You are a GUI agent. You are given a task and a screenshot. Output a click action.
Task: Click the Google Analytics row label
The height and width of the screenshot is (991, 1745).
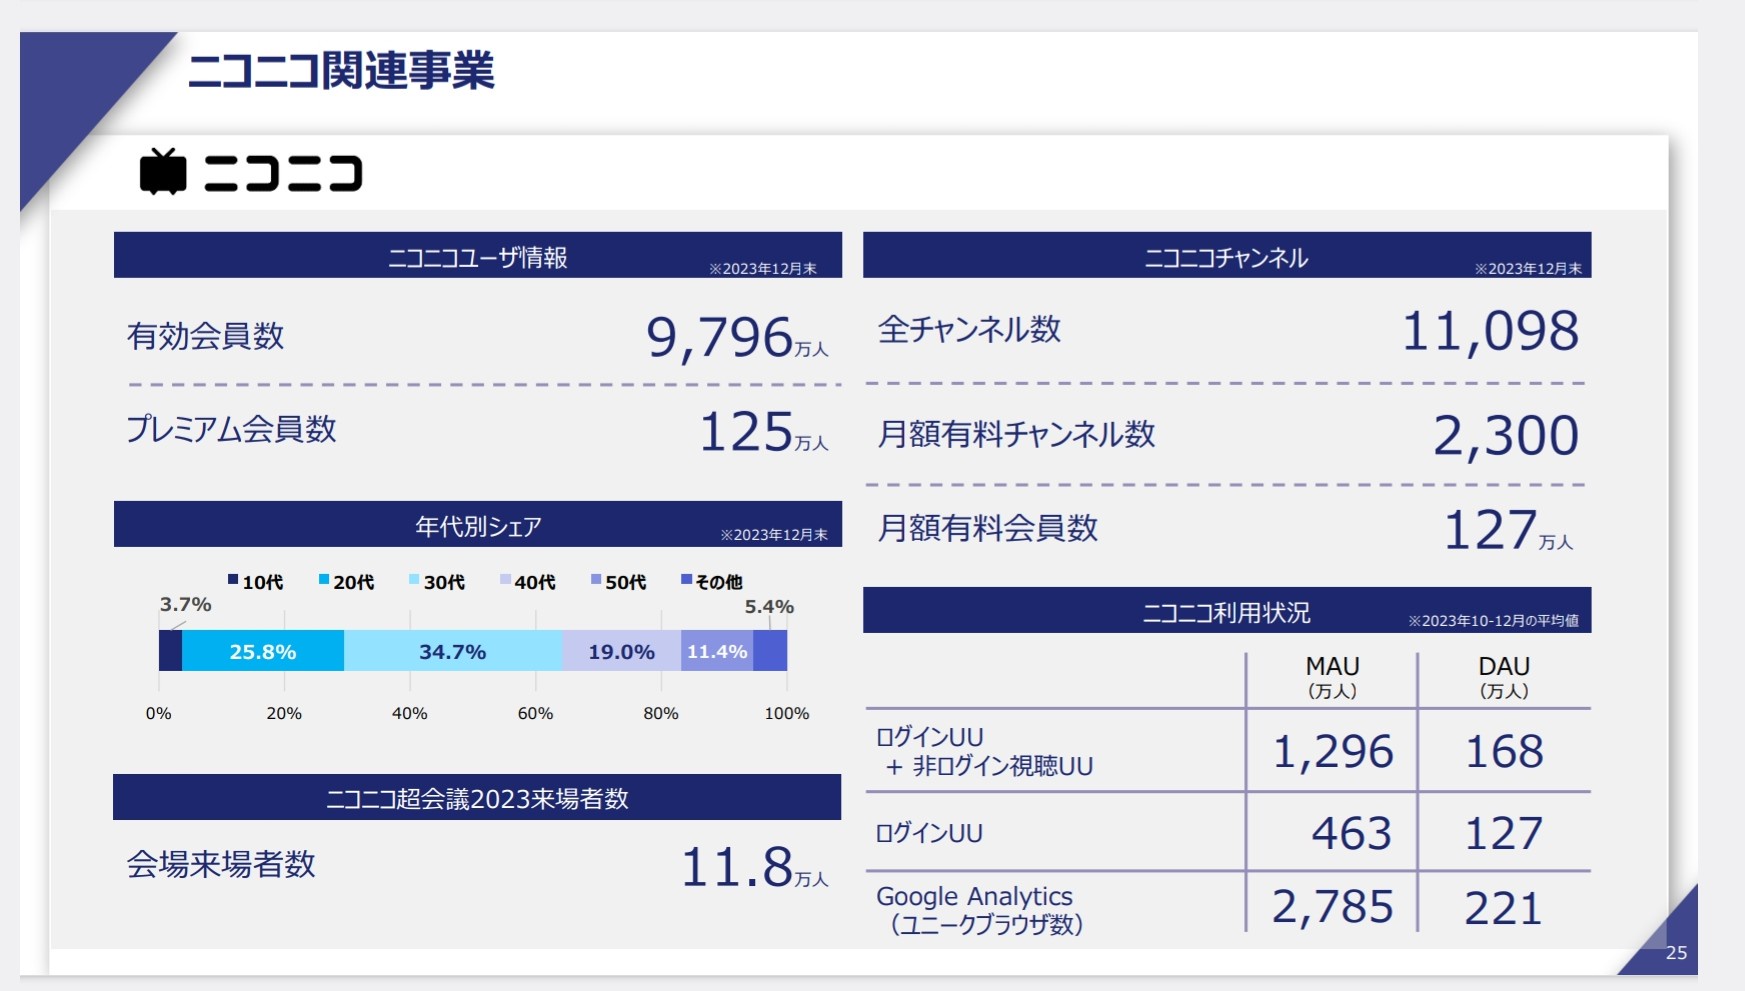(979, 910)
